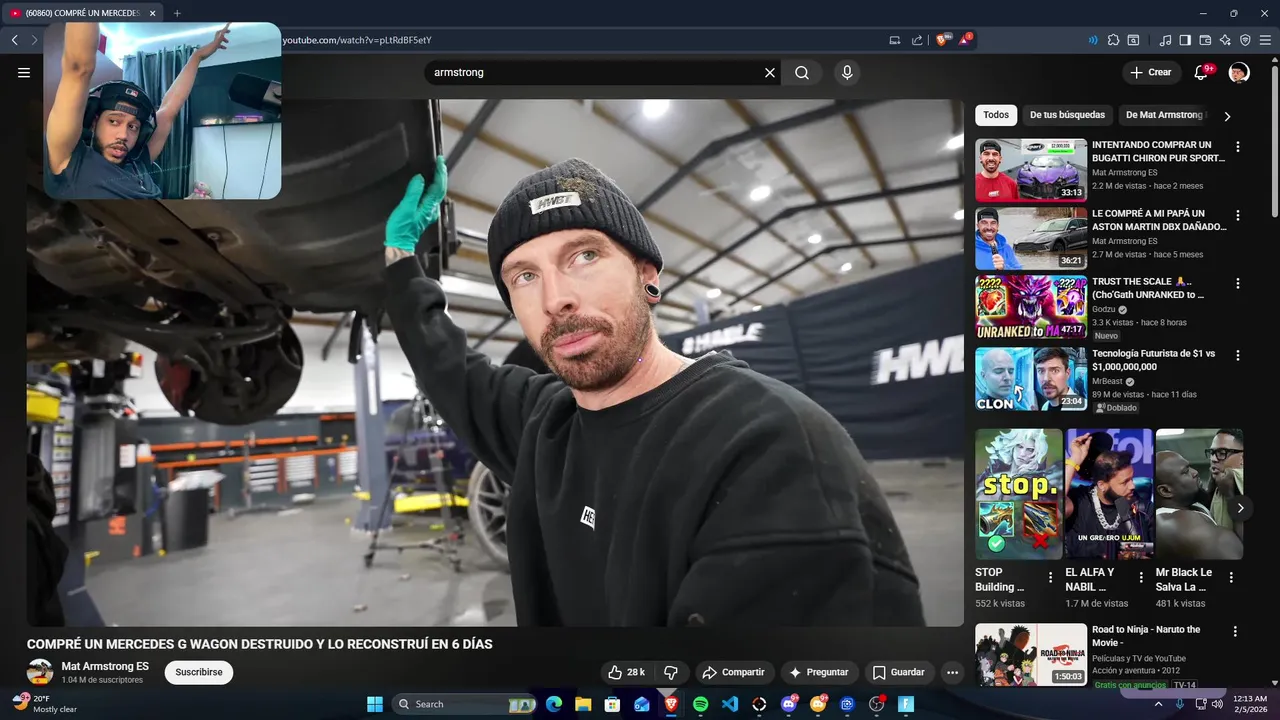This screenshot has width=1280, height=720.
Task: Click the YouTube search input field
Action: pyautogui.click(x=597, y=73)
